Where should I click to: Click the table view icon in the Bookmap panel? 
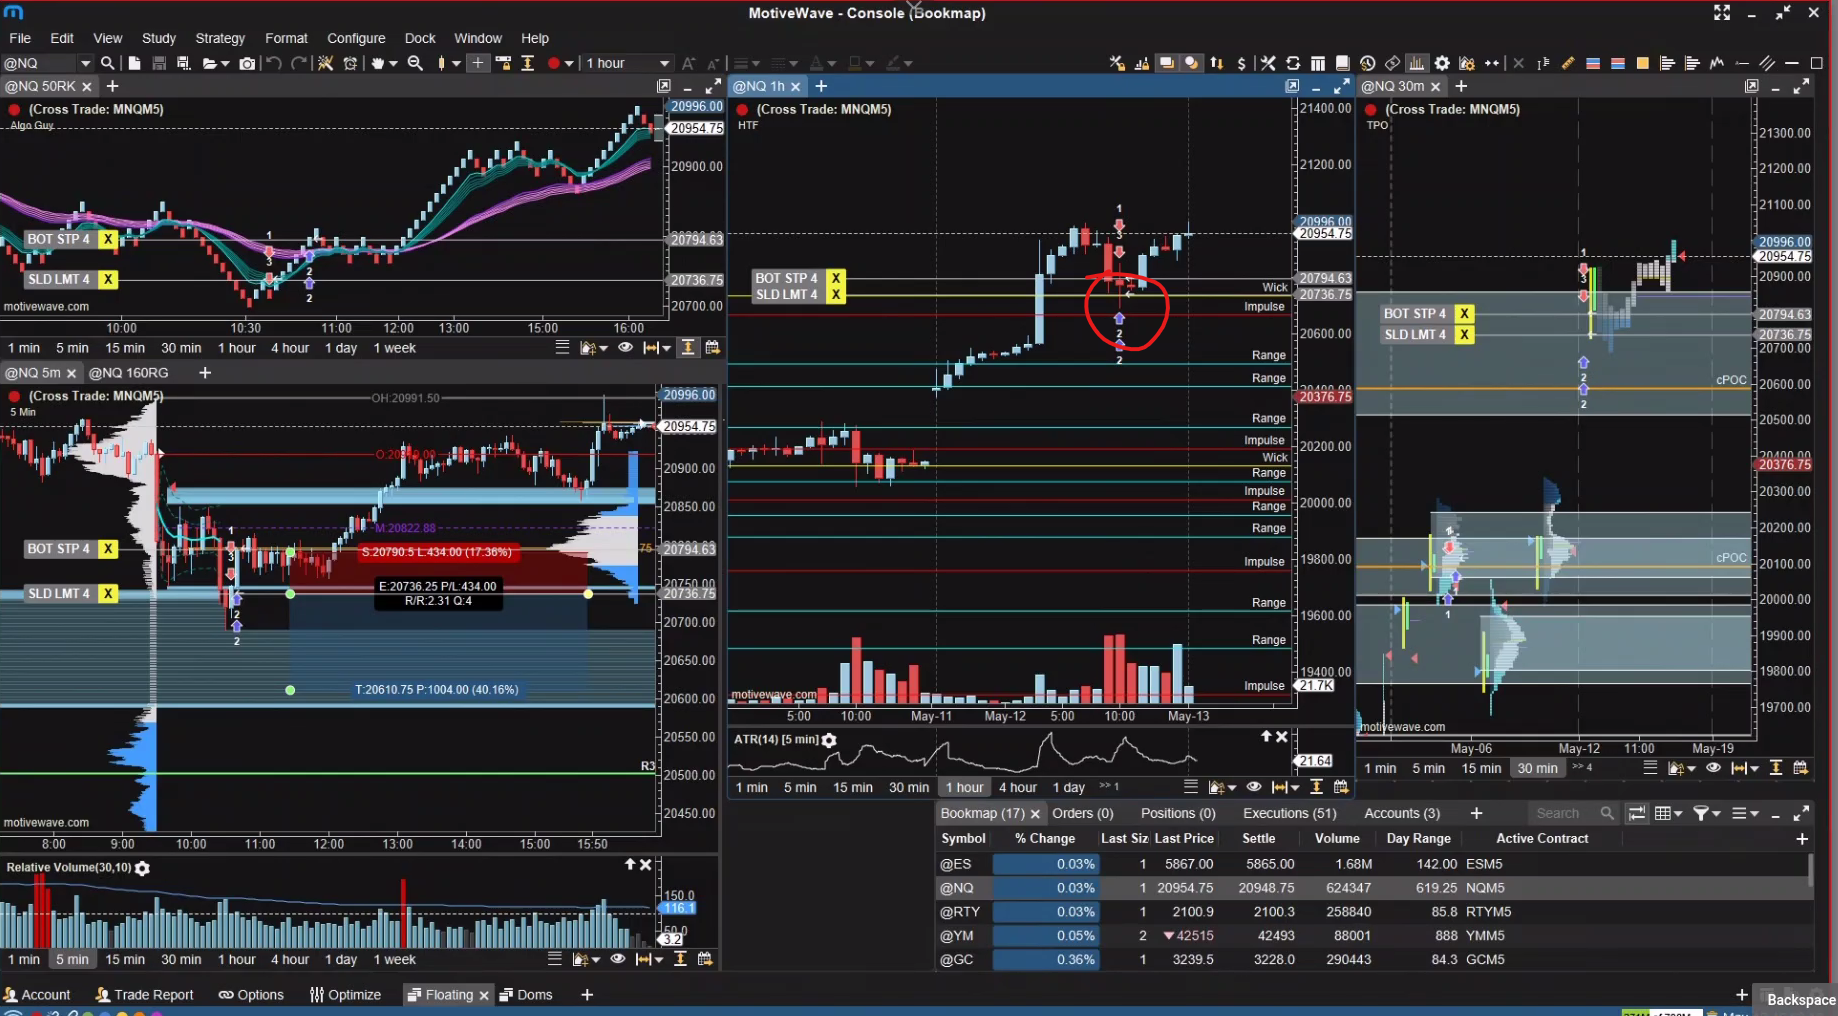[1662, 813]
